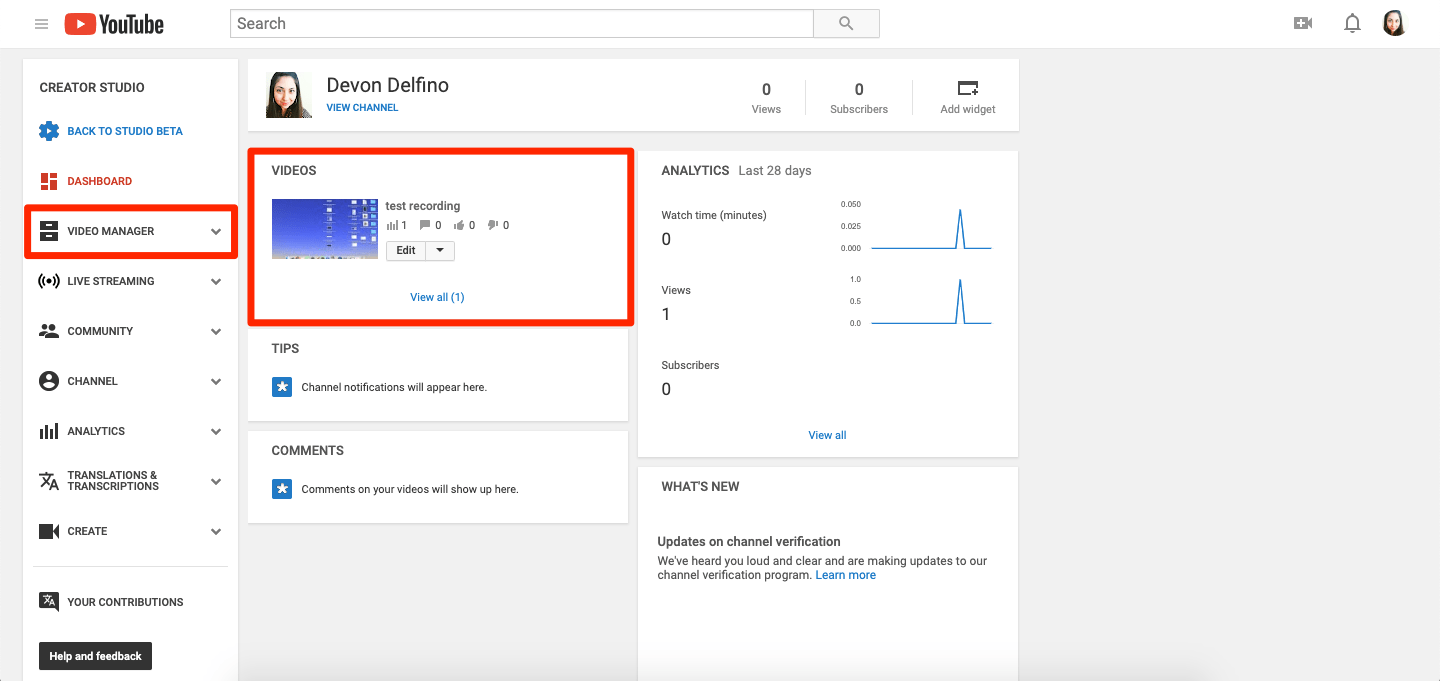Select Dashboard in the sidebar
The image size is (1440, 681).
(100, 181)
